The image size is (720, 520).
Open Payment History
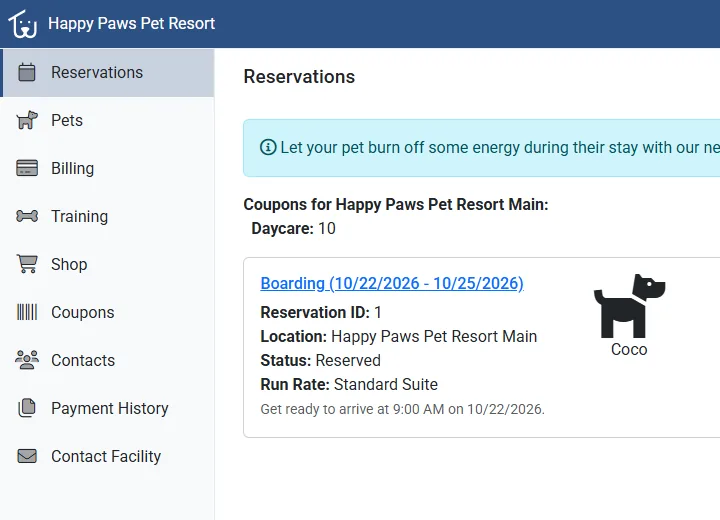pyautogui.click(x=107, y=408)
